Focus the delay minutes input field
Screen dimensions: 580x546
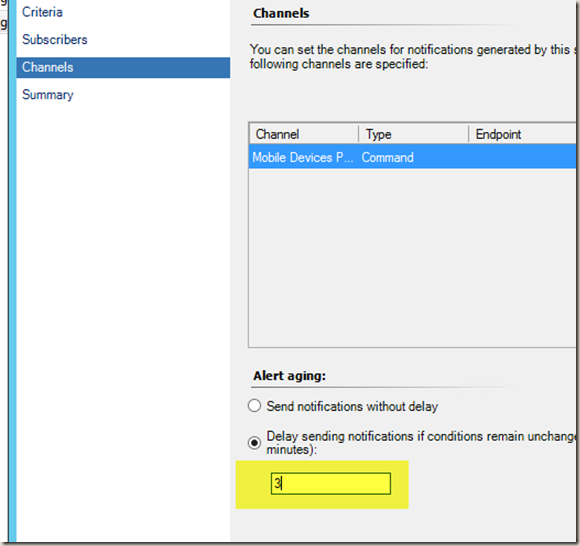point(331,483)
